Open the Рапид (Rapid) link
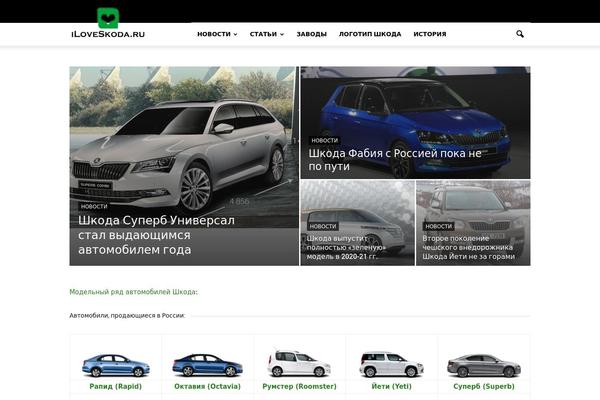This screenshot has width=600, height=400. coord(116,386)
